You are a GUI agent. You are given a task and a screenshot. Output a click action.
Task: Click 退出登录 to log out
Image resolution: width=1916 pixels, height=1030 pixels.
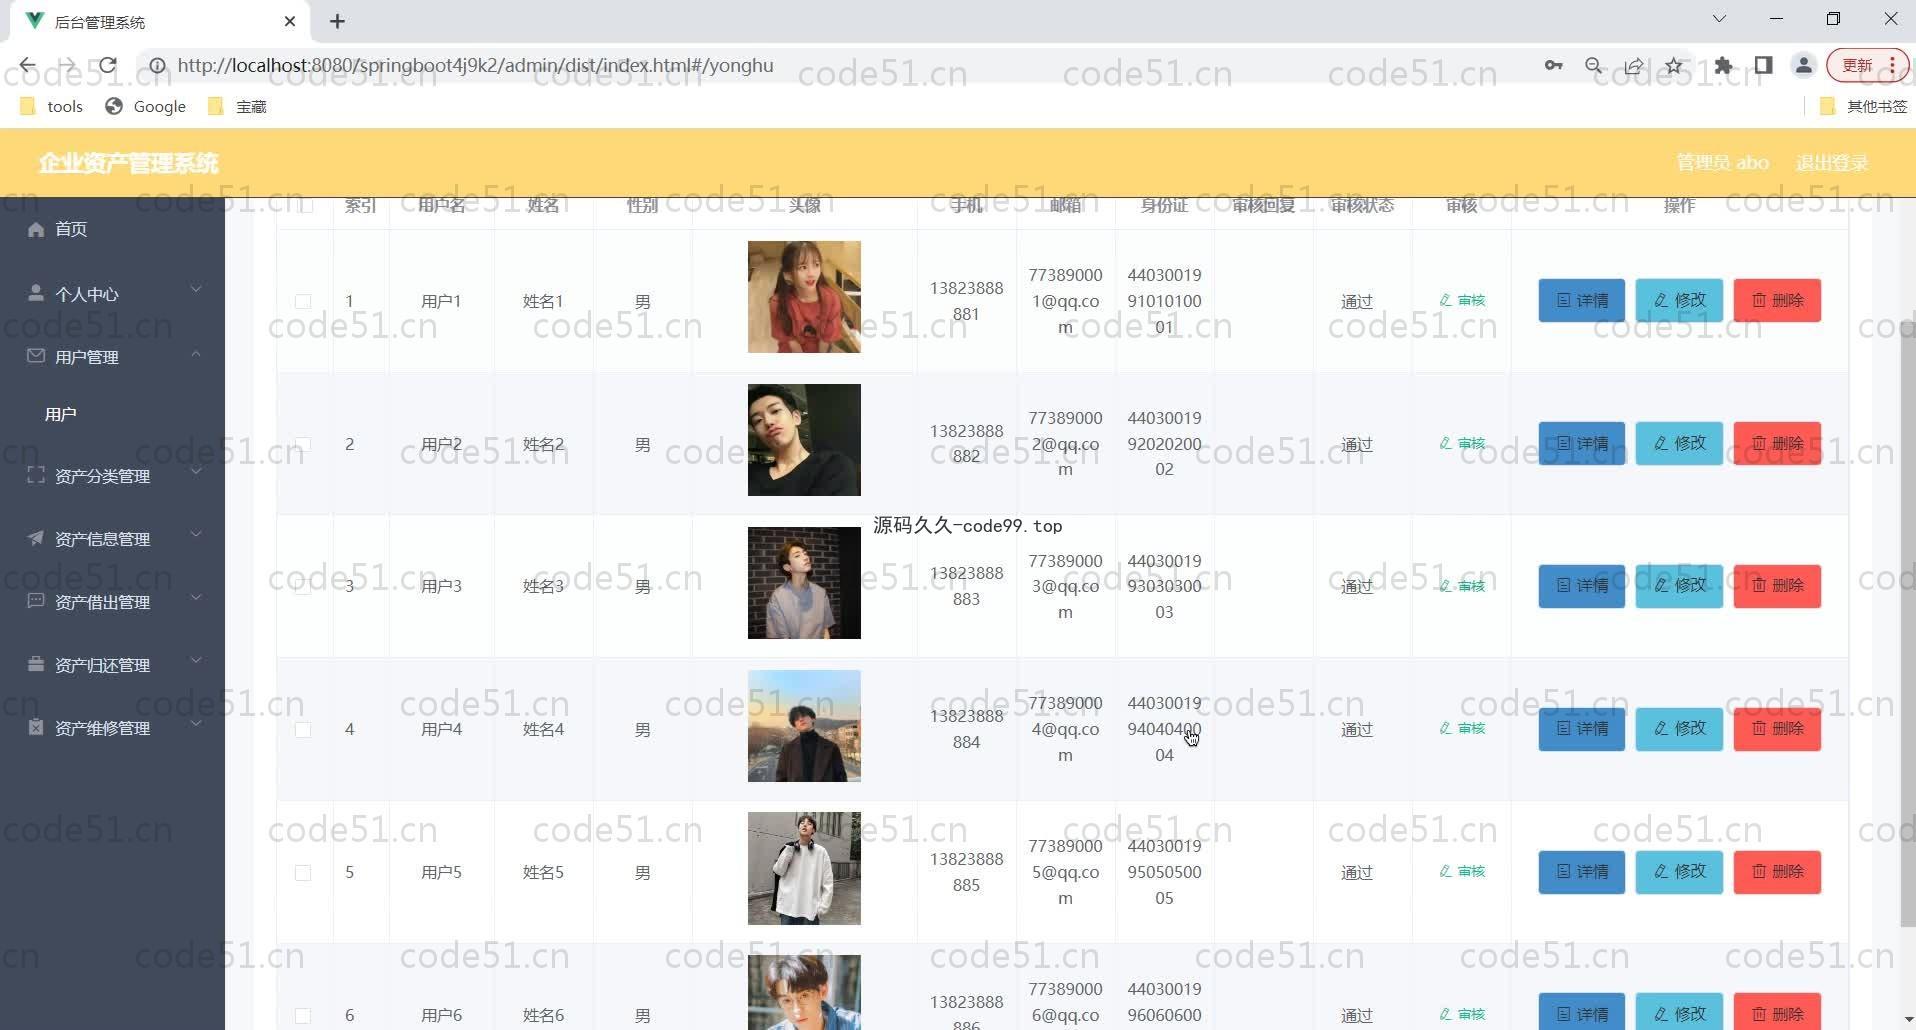point(1832,163)
